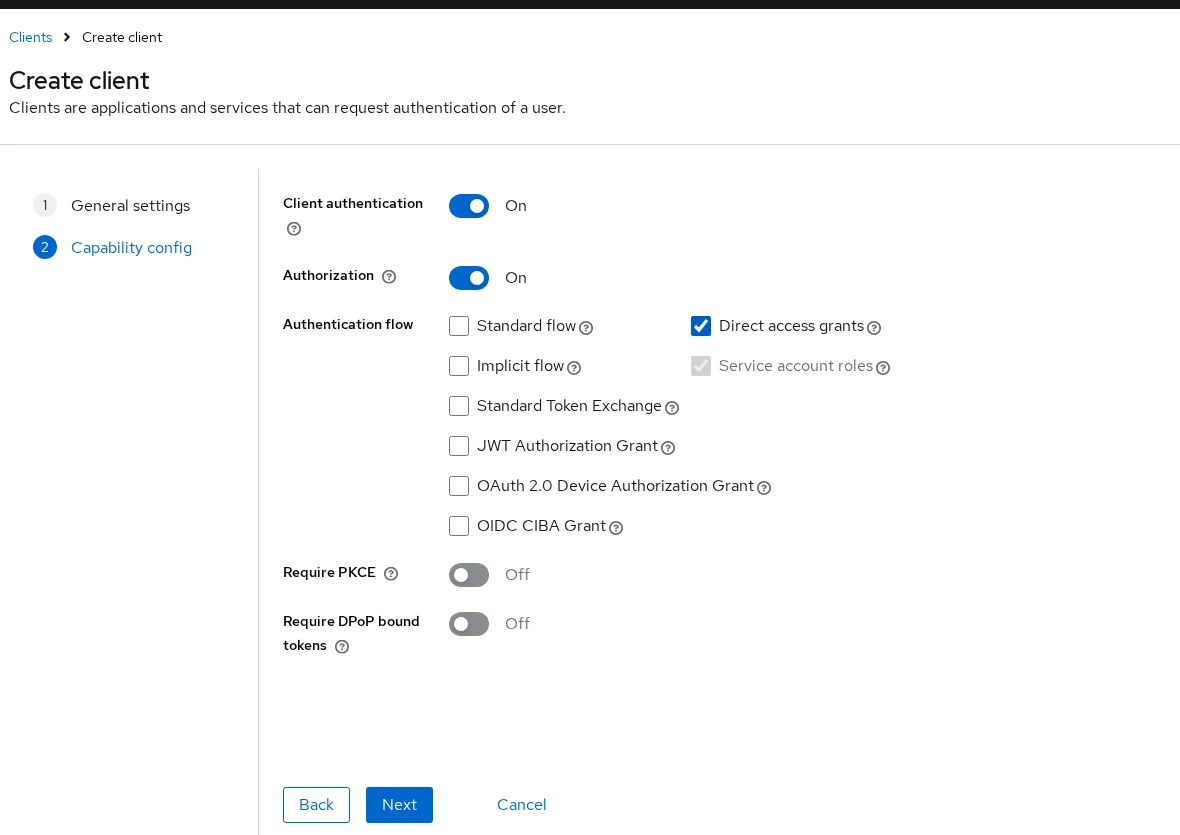Open help for Client authentication

click(x=294, y=229)
